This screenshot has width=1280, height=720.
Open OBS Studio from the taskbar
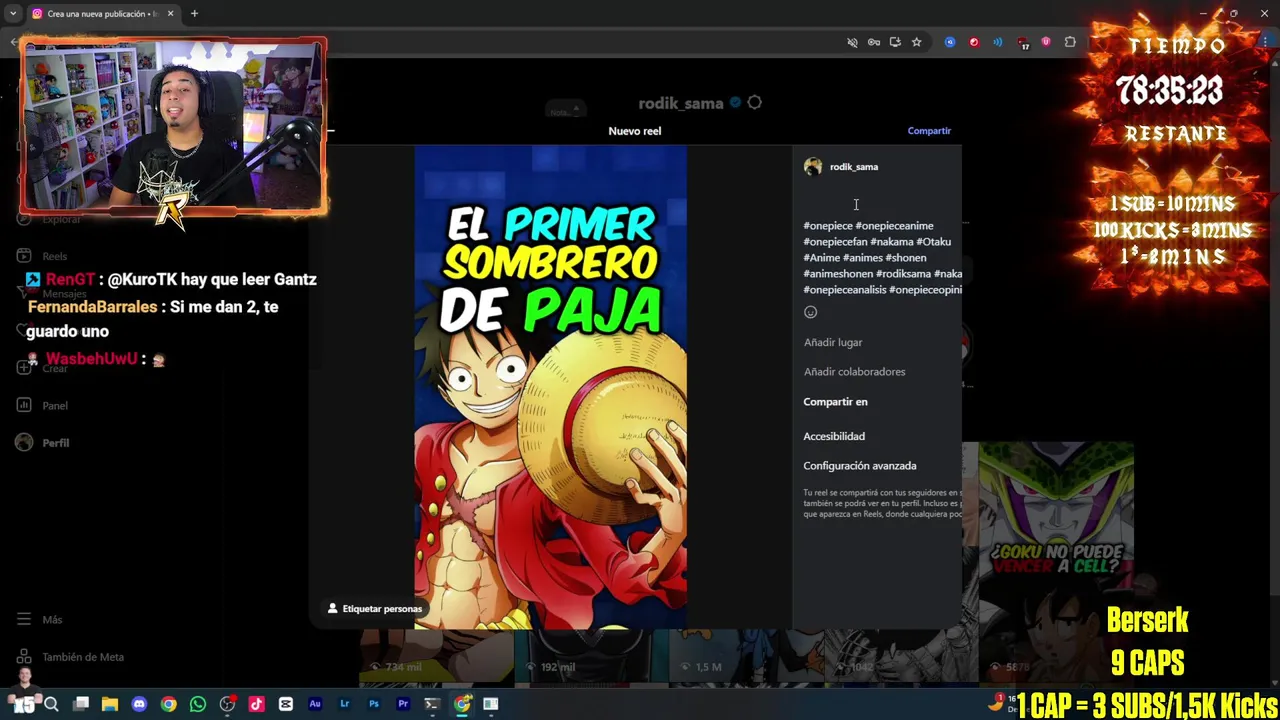pyautogui.click(x=227, y=704)
